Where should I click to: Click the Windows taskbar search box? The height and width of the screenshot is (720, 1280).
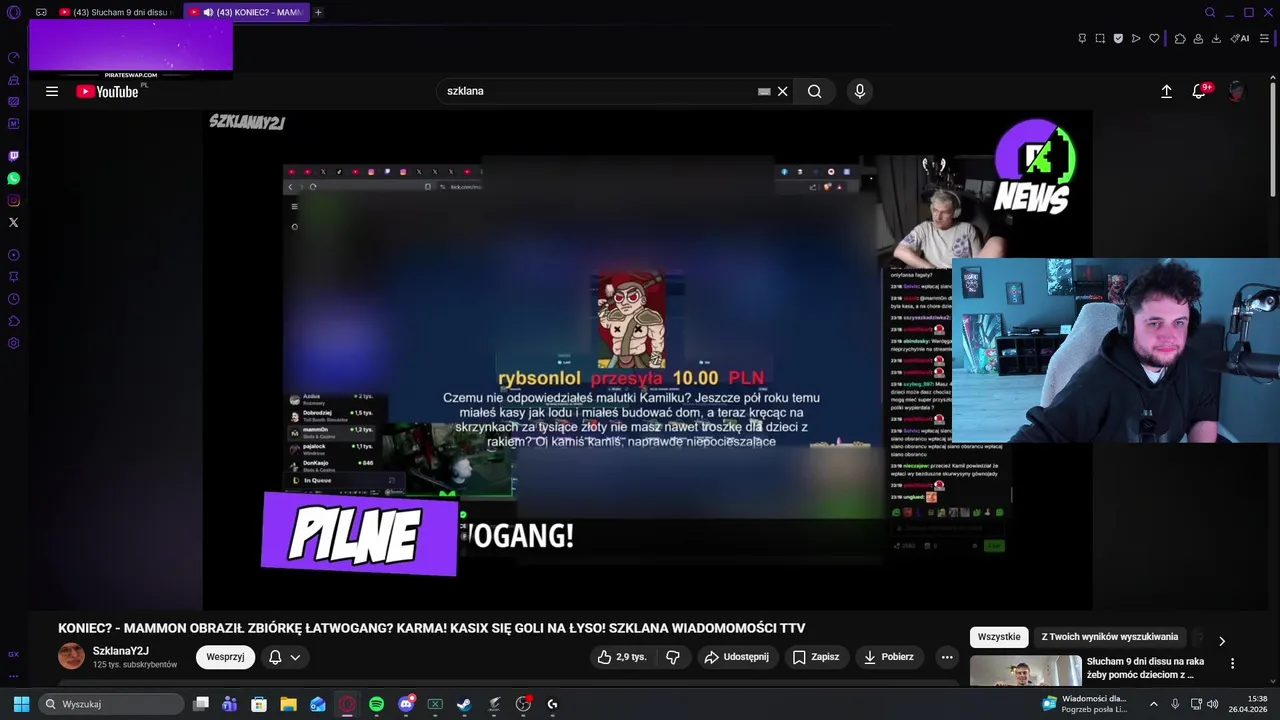(x=110, y=704)
